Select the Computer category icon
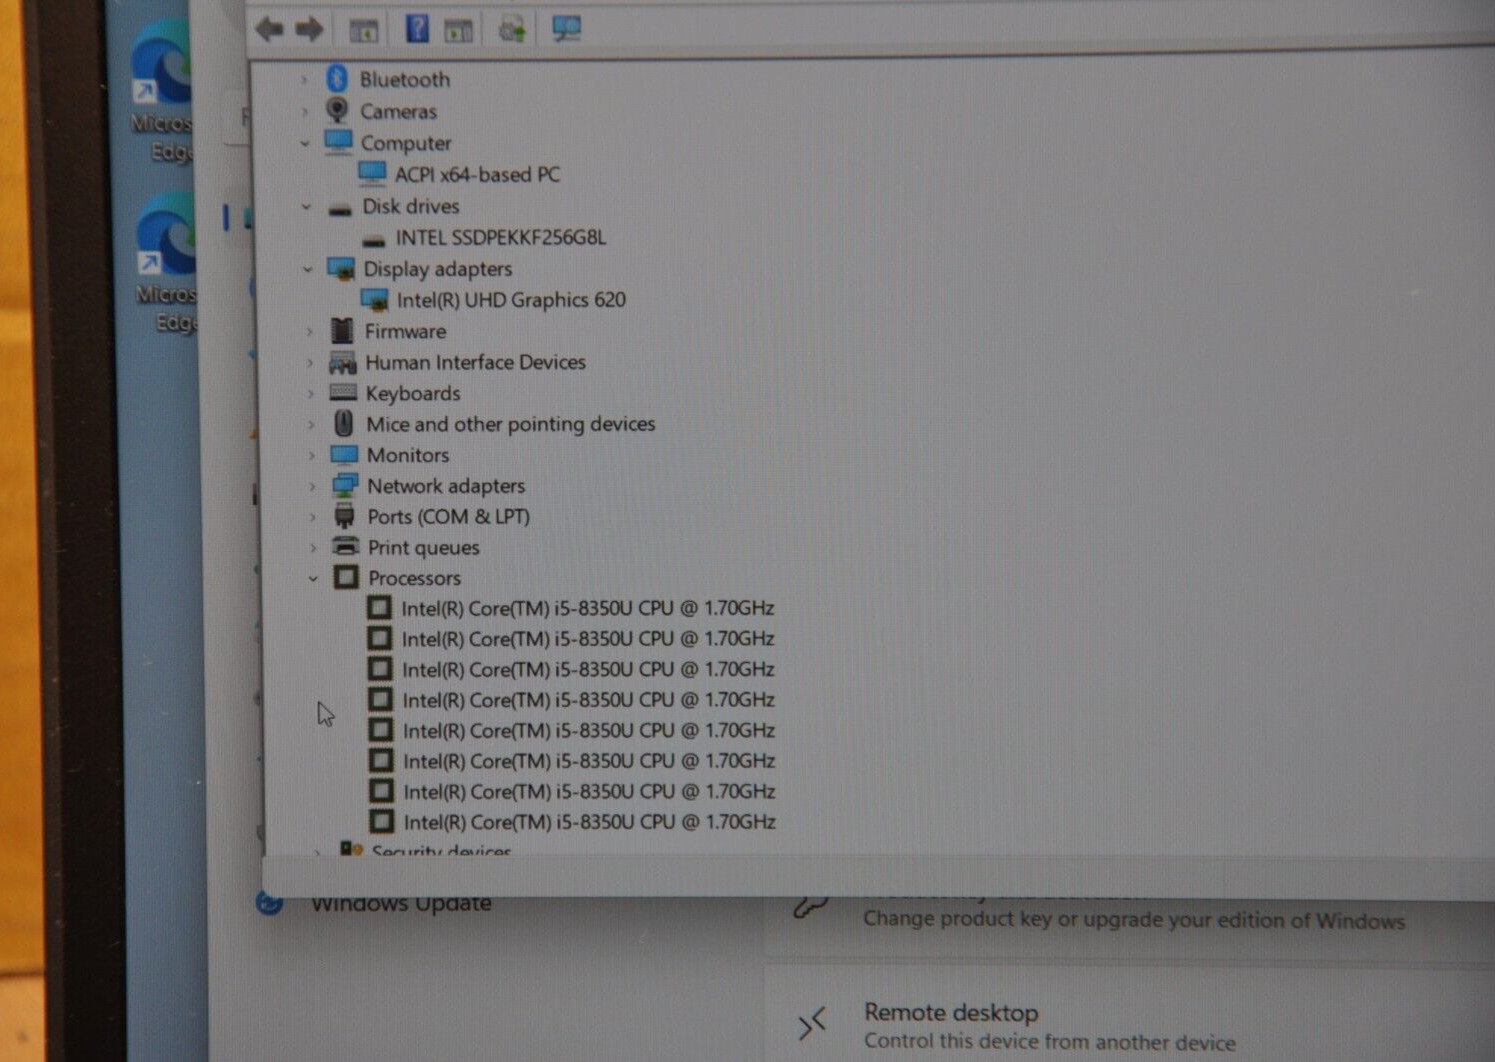The image size is (1495, 1062). (x=338, y=142)
